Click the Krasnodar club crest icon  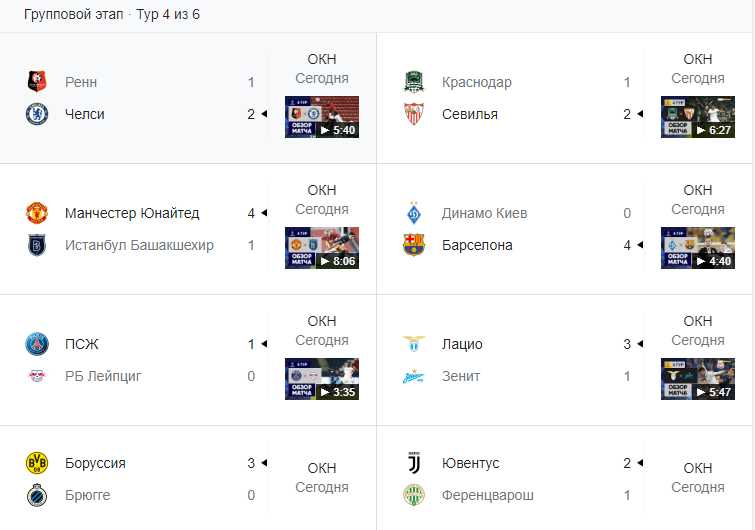coord(414,82)
